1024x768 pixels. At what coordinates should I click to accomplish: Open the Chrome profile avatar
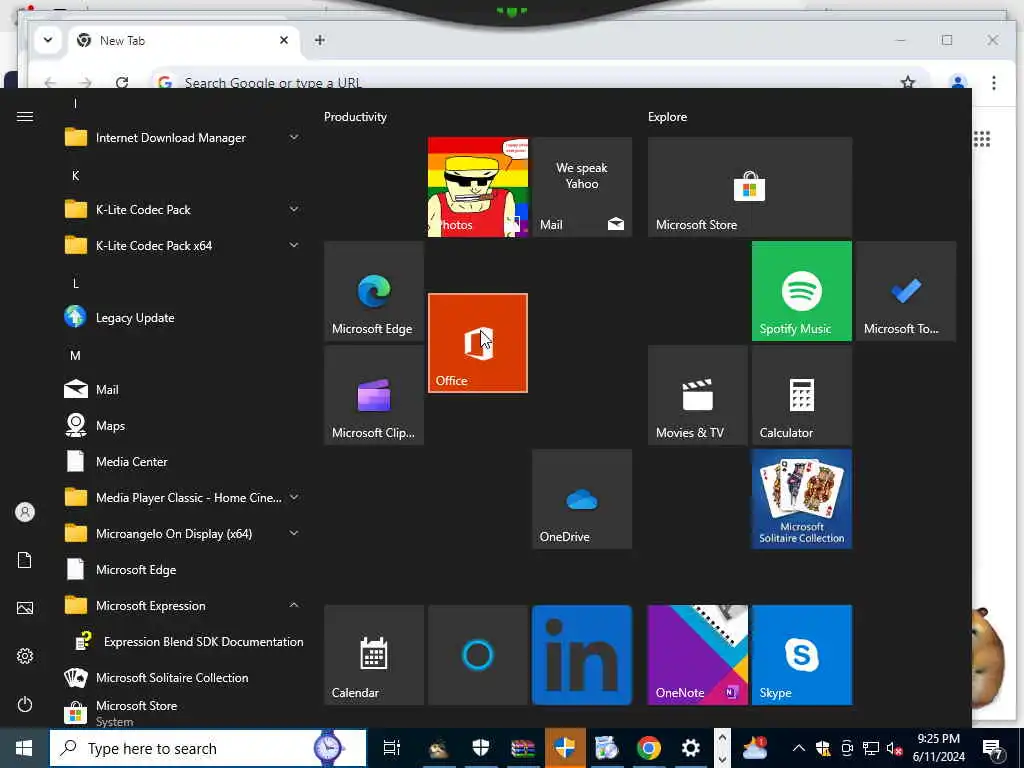click(958, 82)
